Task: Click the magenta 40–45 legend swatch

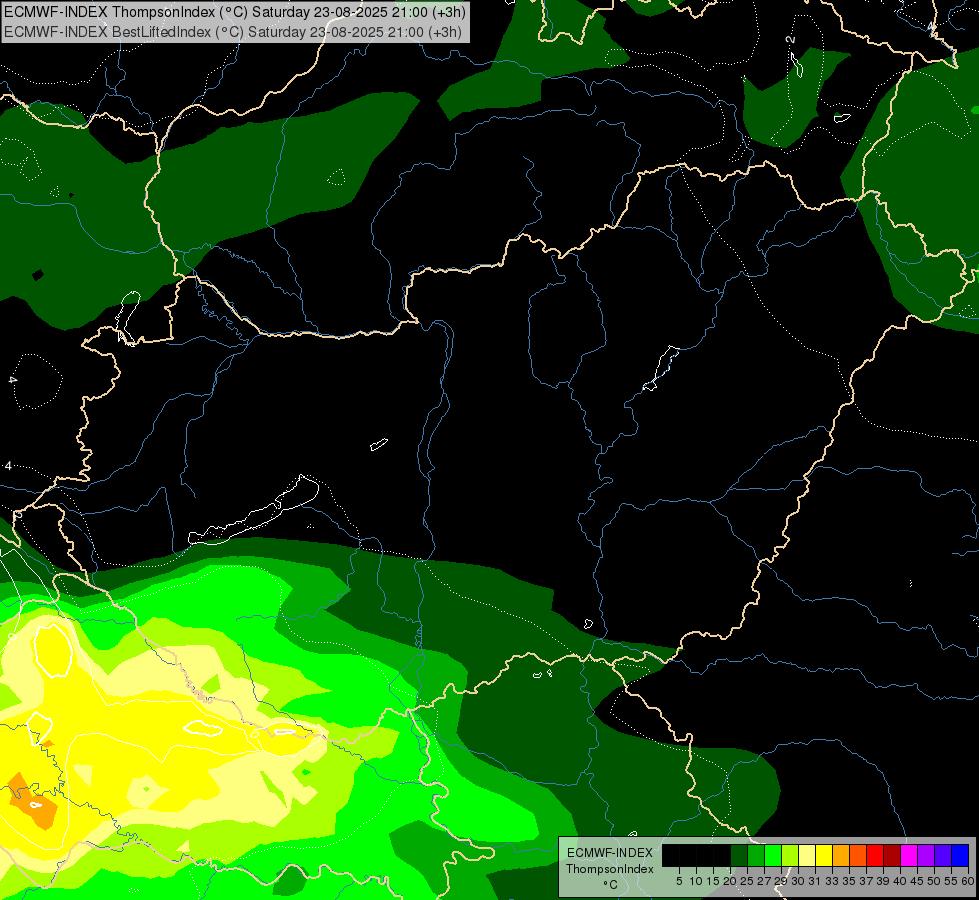Action: pos(909,855)
